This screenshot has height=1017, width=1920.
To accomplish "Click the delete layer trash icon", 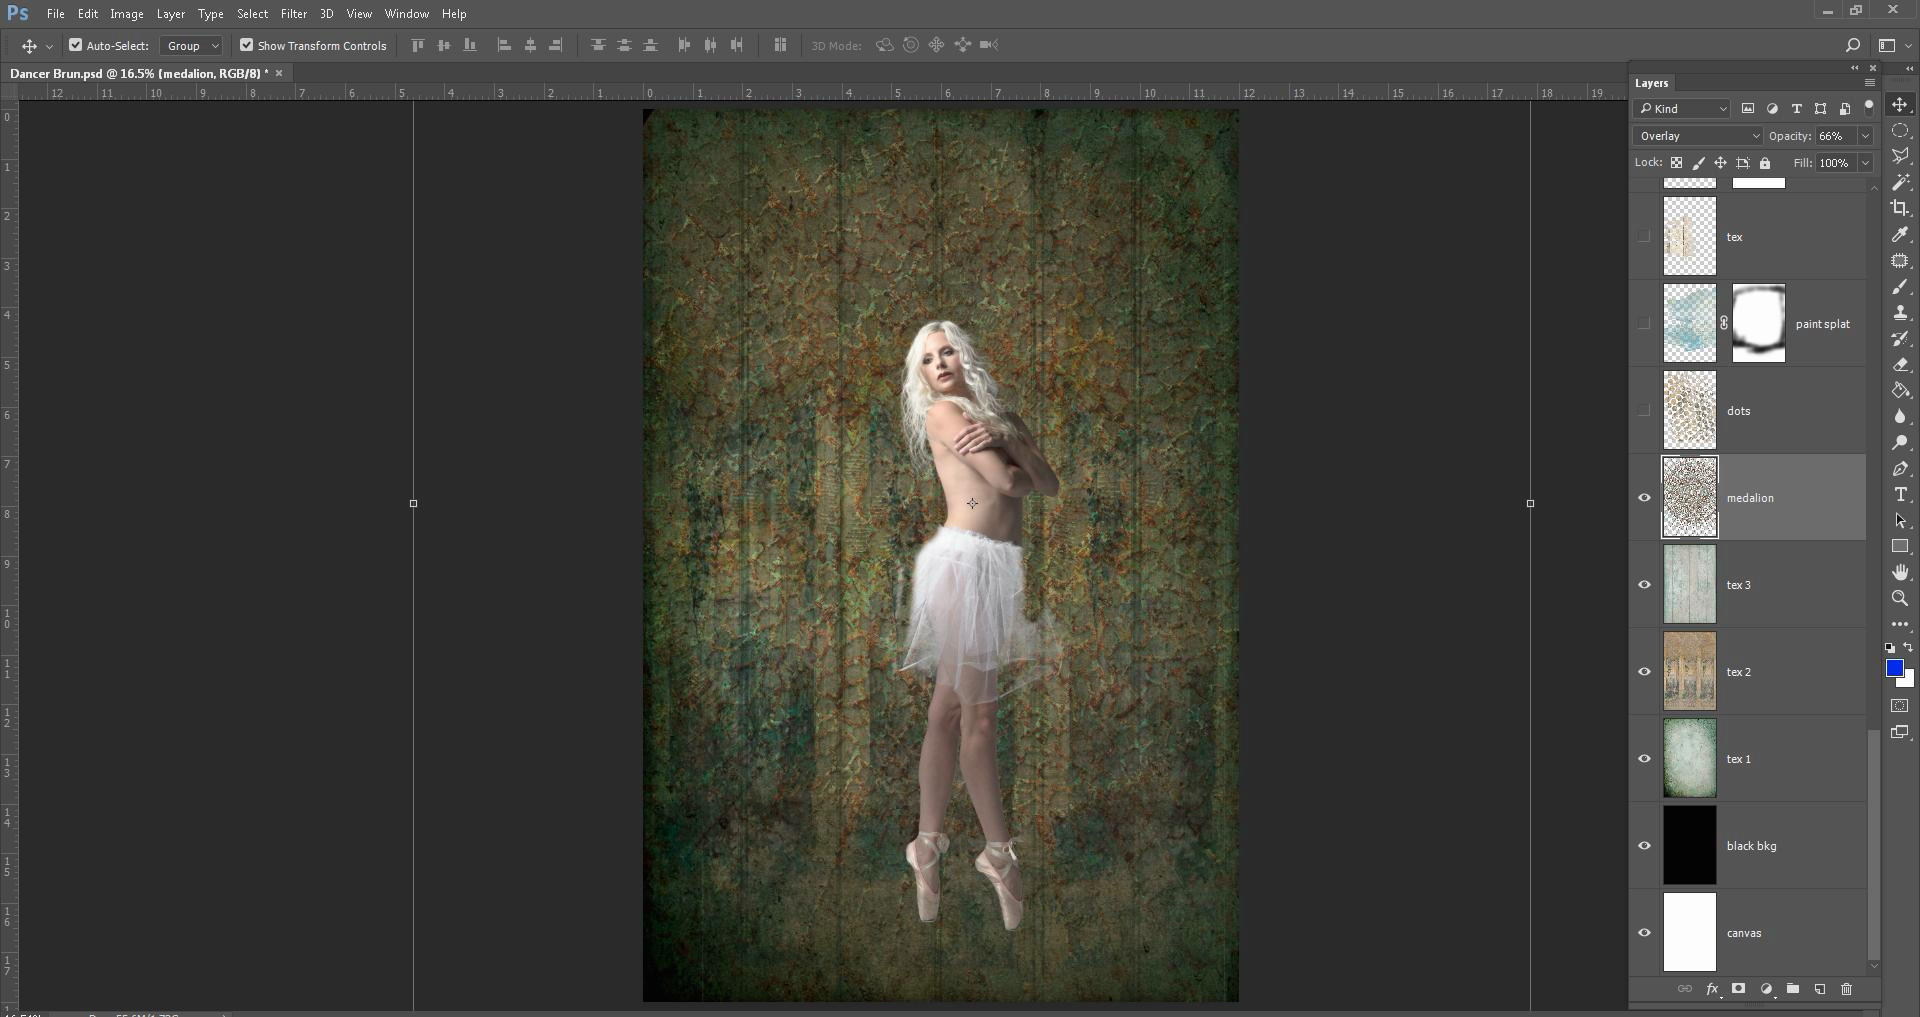I will (x=1846, y=989).
